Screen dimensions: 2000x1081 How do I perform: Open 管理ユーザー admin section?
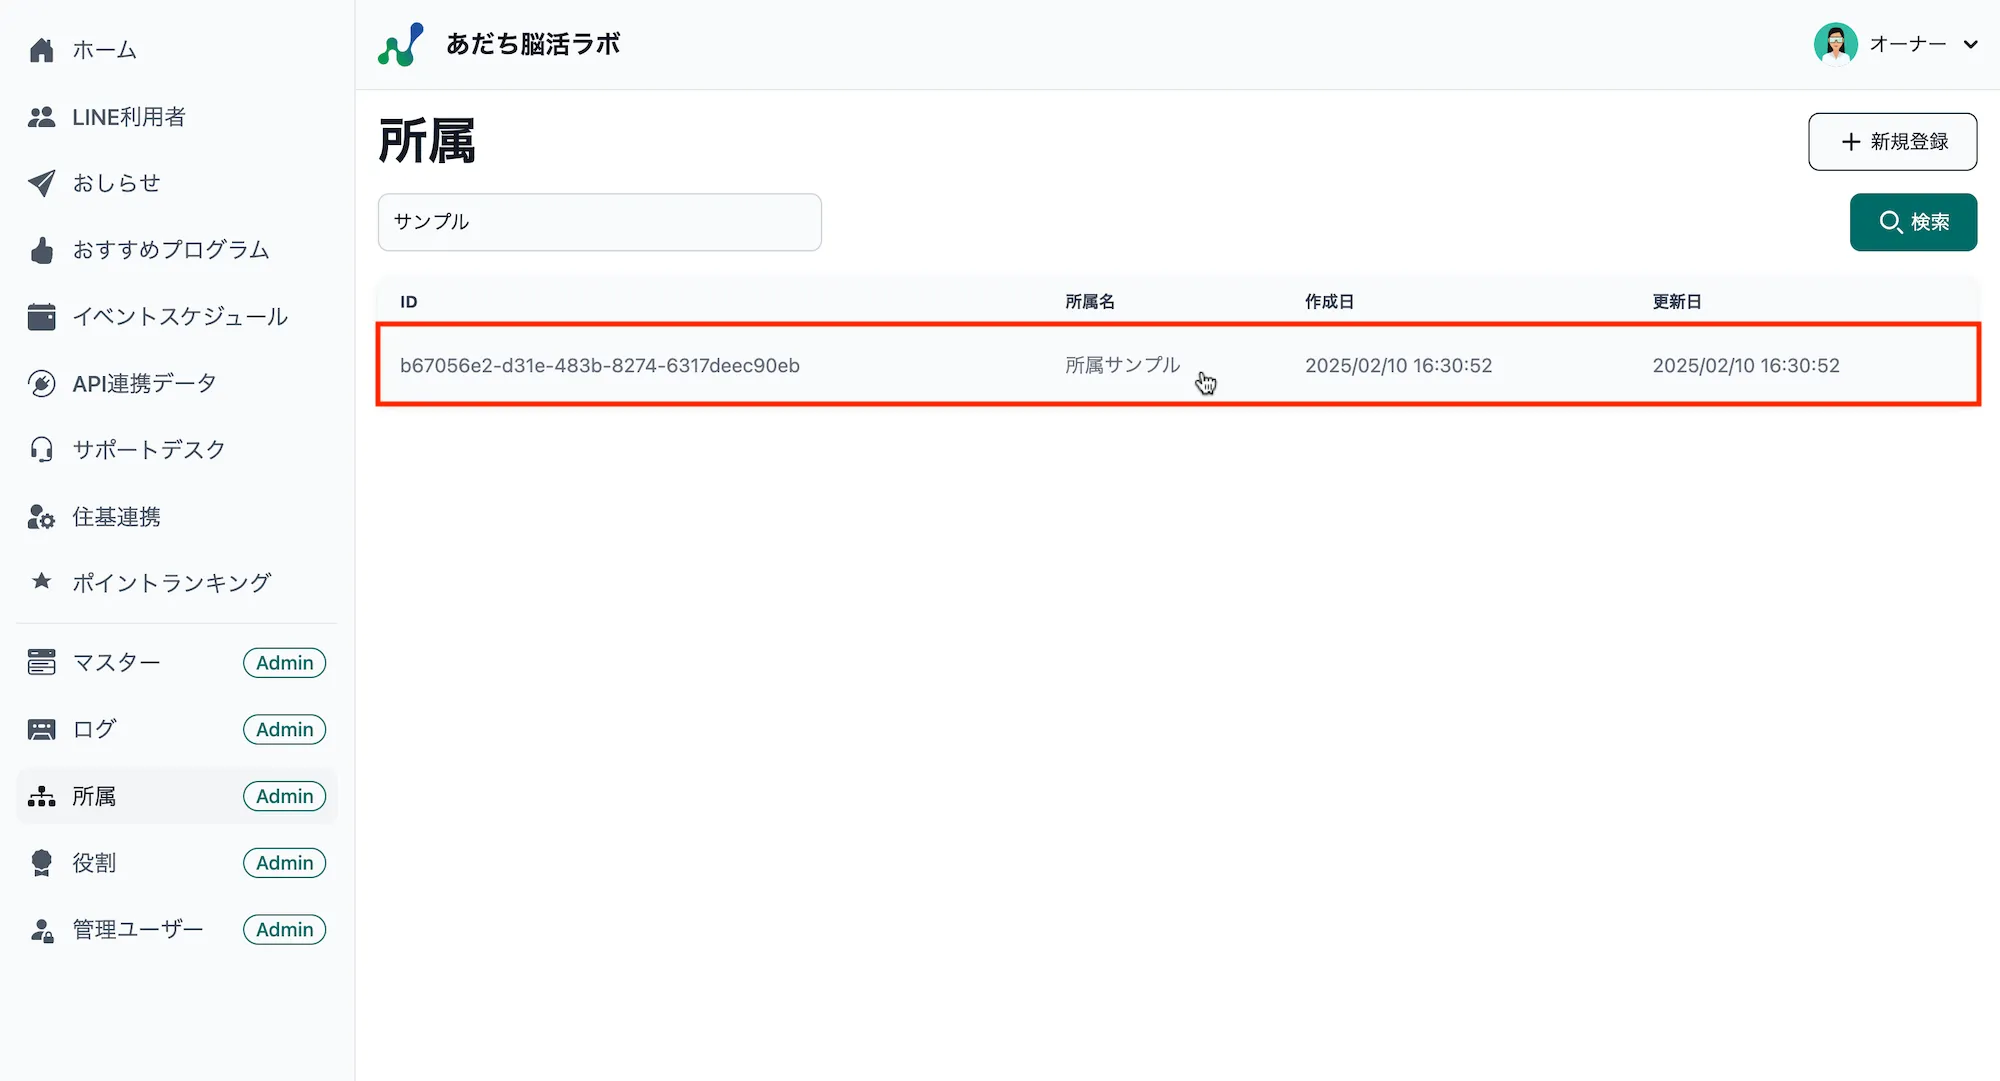138,930
